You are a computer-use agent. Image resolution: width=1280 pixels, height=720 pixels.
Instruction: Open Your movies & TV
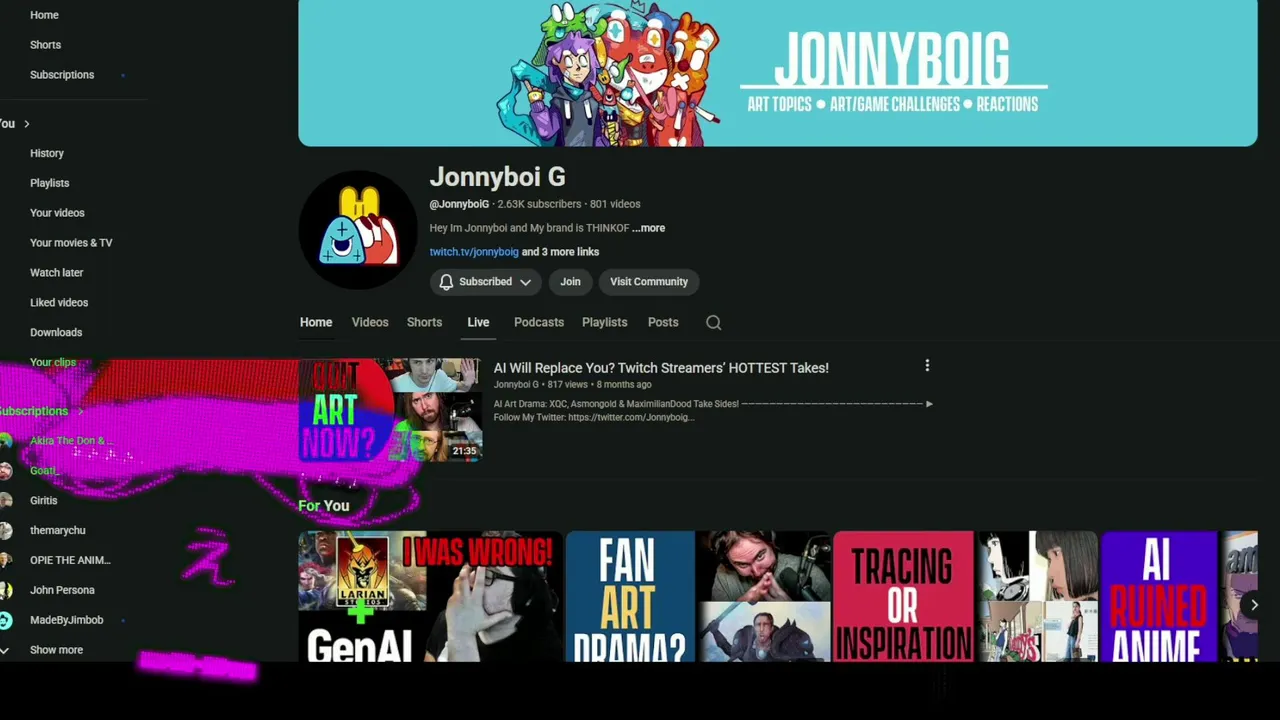coord(71,243)
